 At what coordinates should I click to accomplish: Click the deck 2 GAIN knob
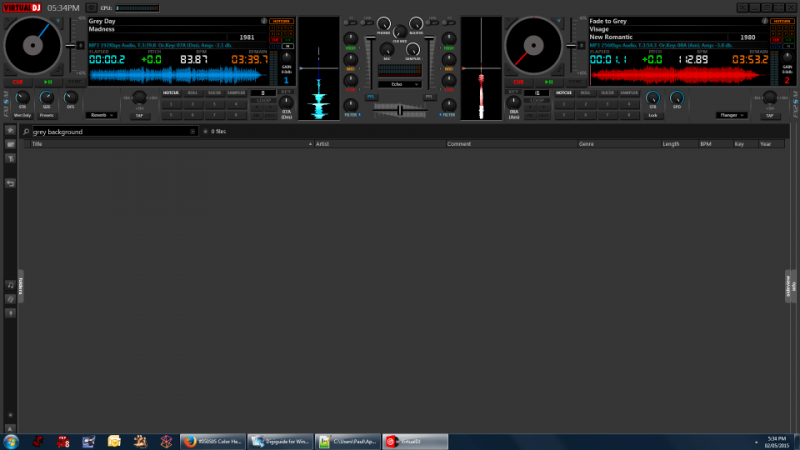coord(787,58)
